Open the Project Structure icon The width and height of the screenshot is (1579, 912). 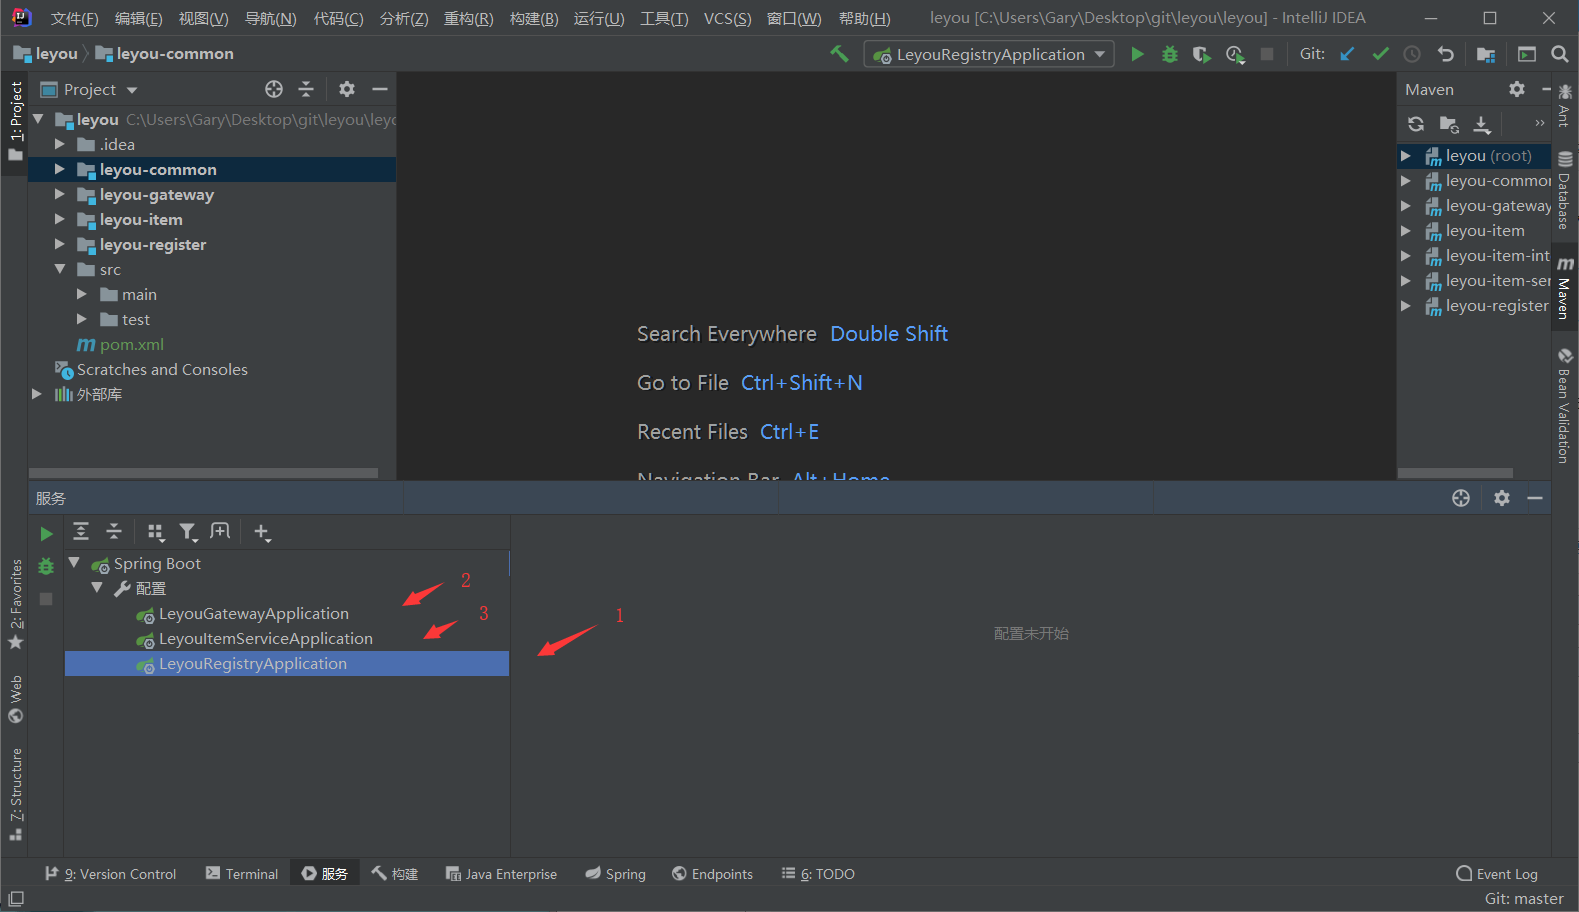point(1486,54)
